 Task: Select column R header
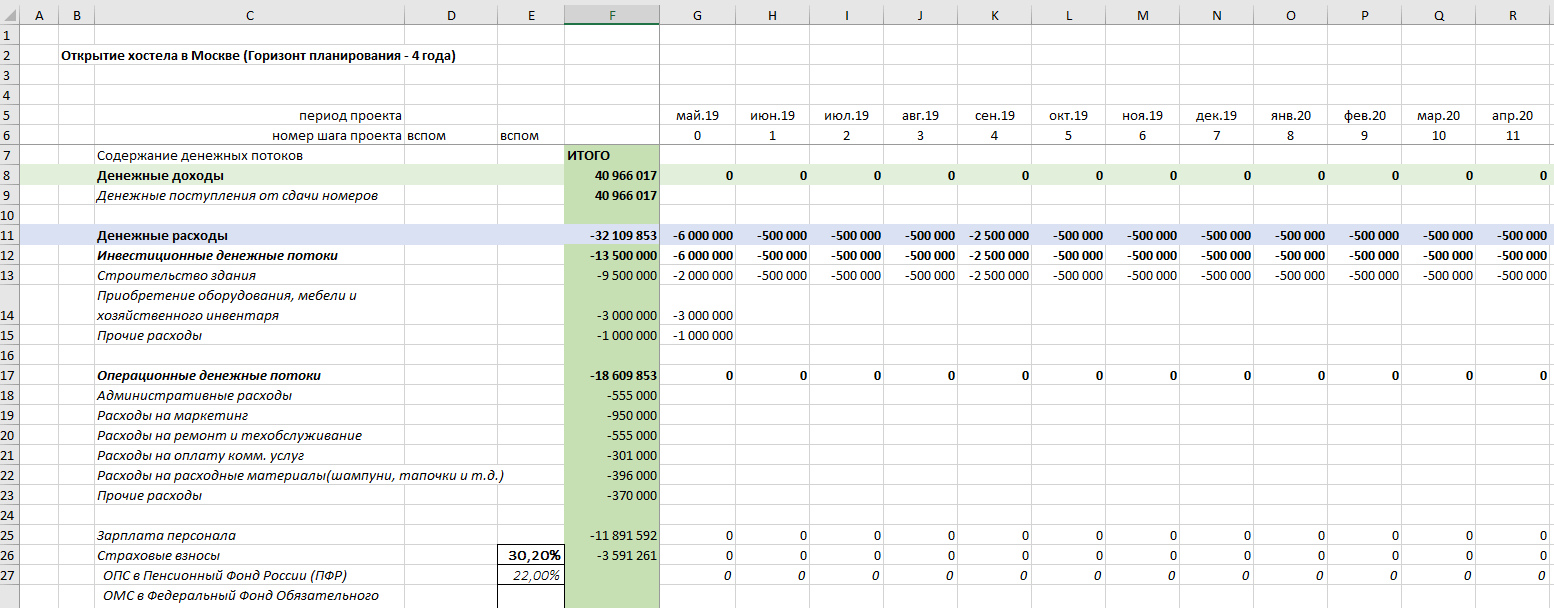[x=1512, y=15]
